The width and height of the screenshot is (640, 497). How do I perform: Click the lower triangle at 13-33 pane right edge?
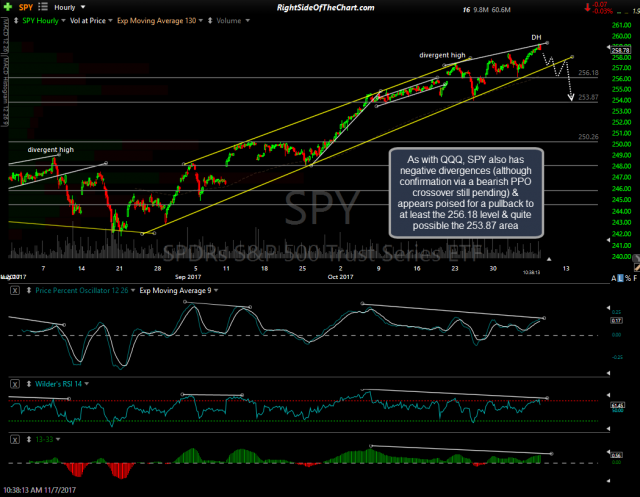(609, 481)
